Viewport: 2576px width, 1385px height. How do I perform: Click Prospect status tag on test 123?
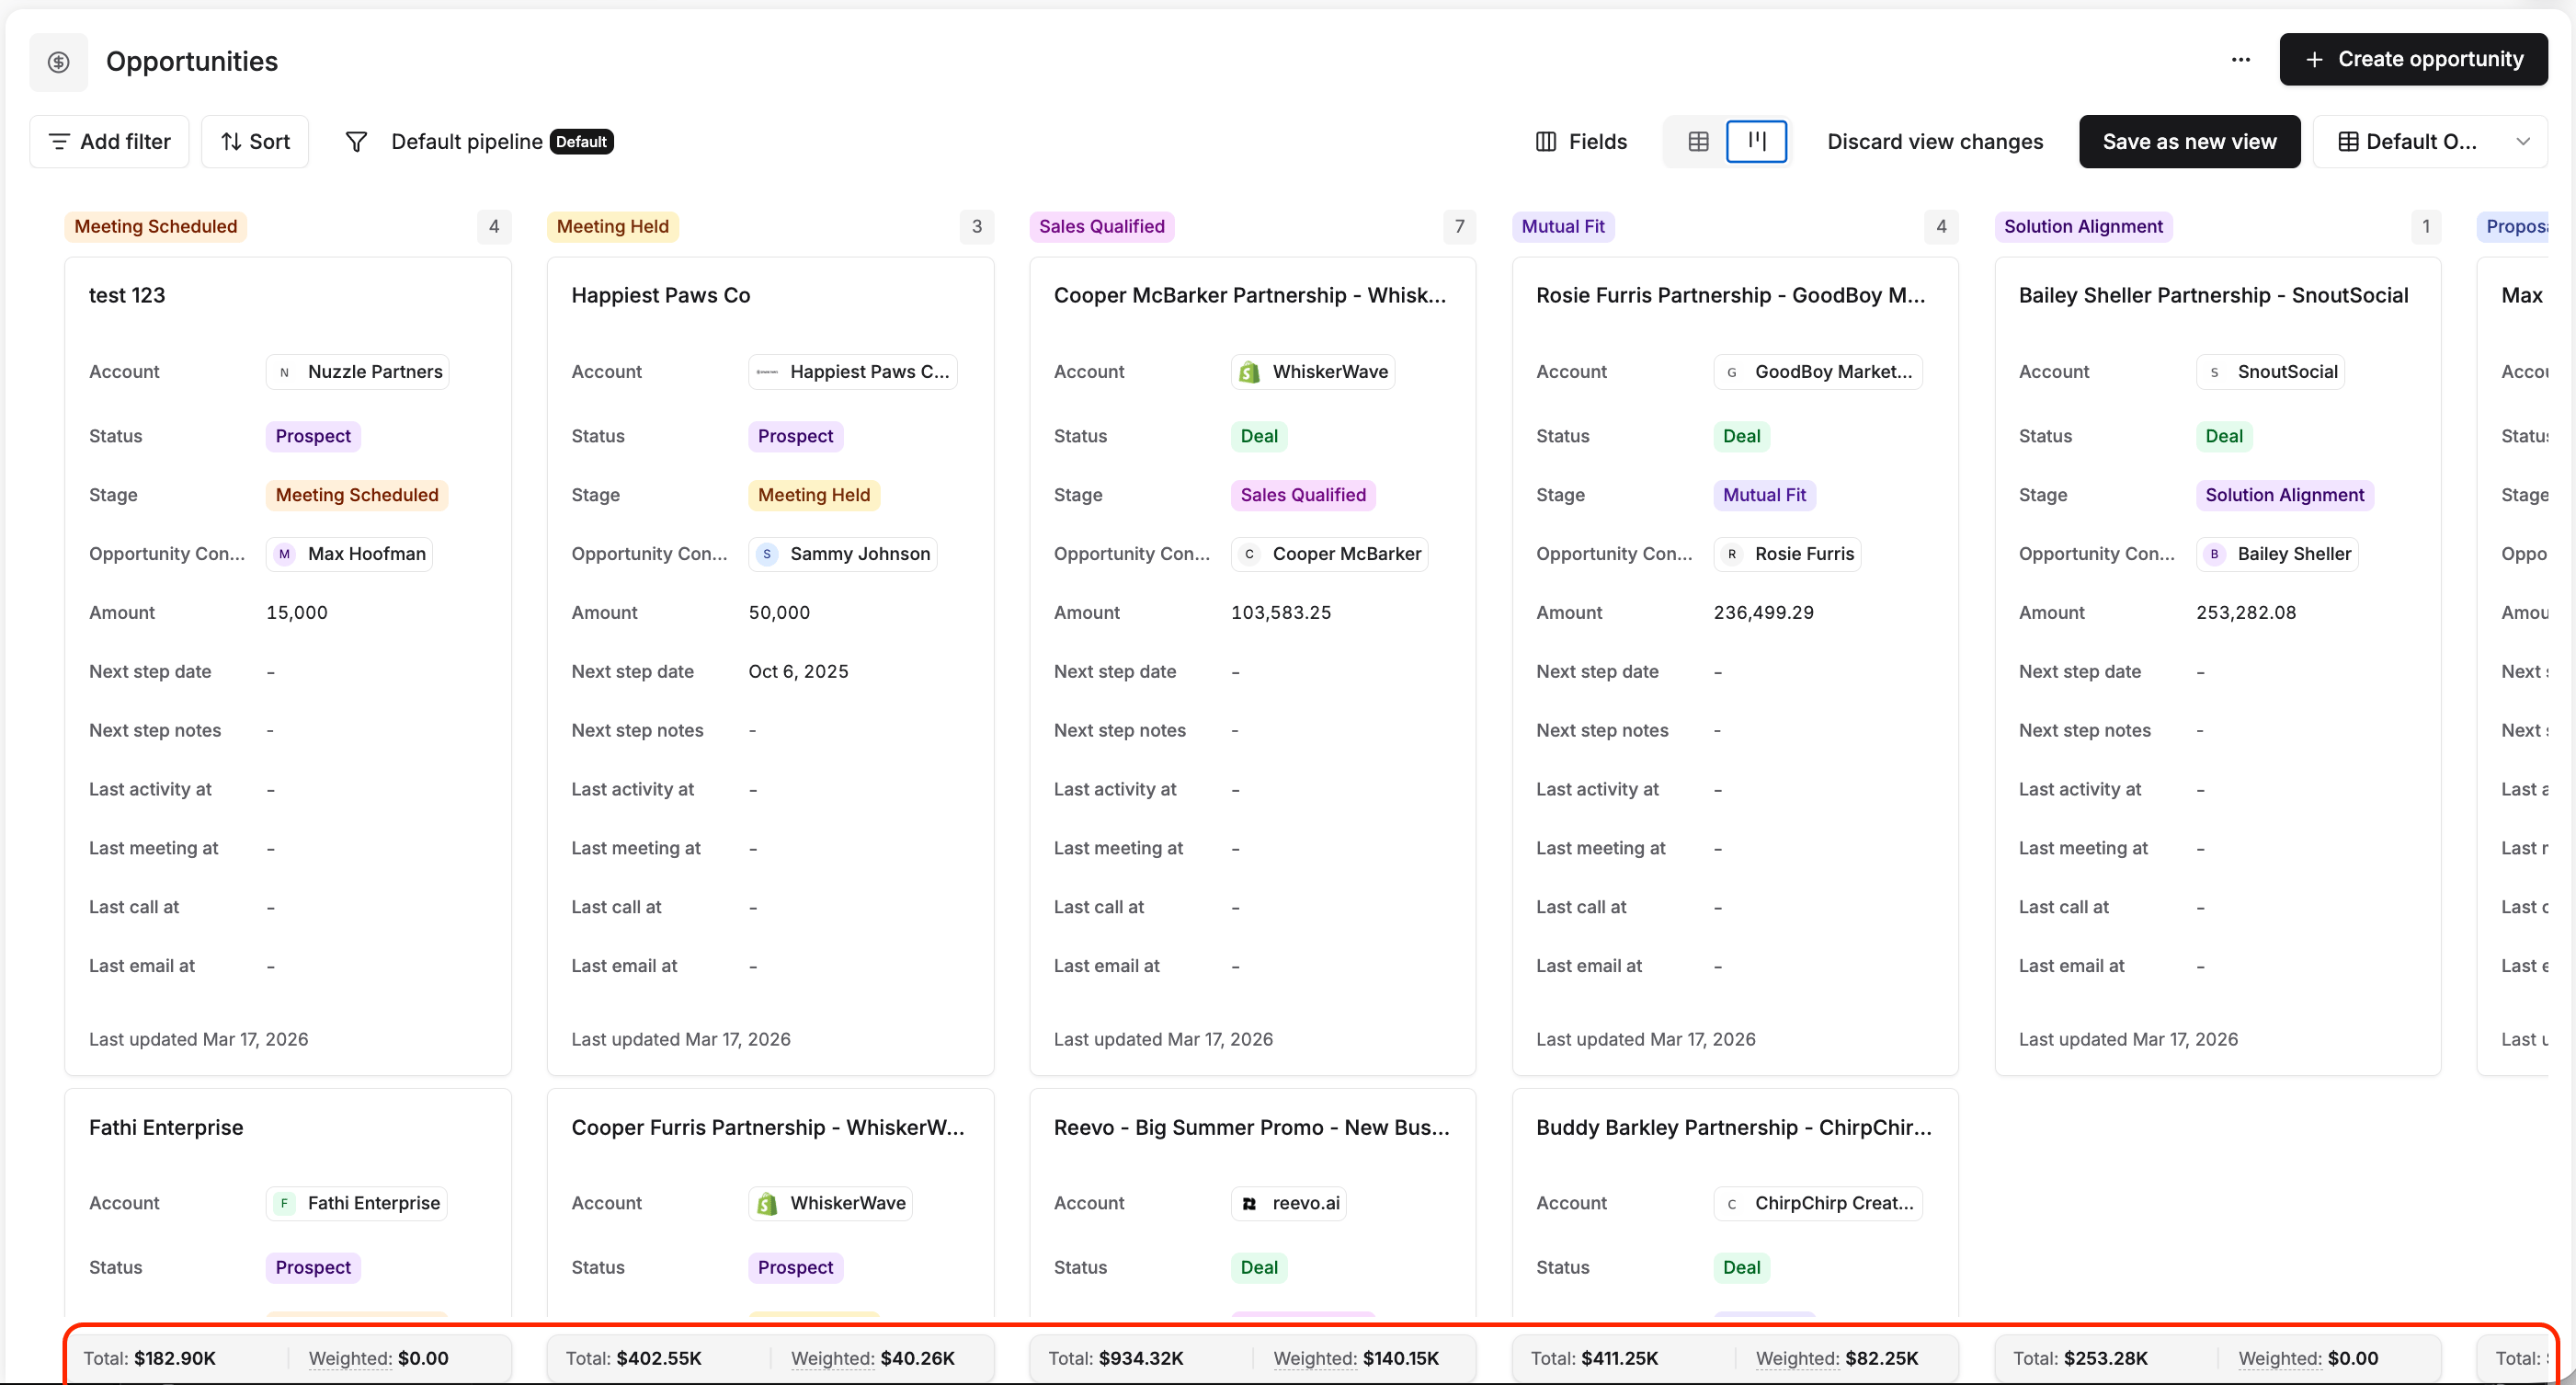tap(313, 436)
